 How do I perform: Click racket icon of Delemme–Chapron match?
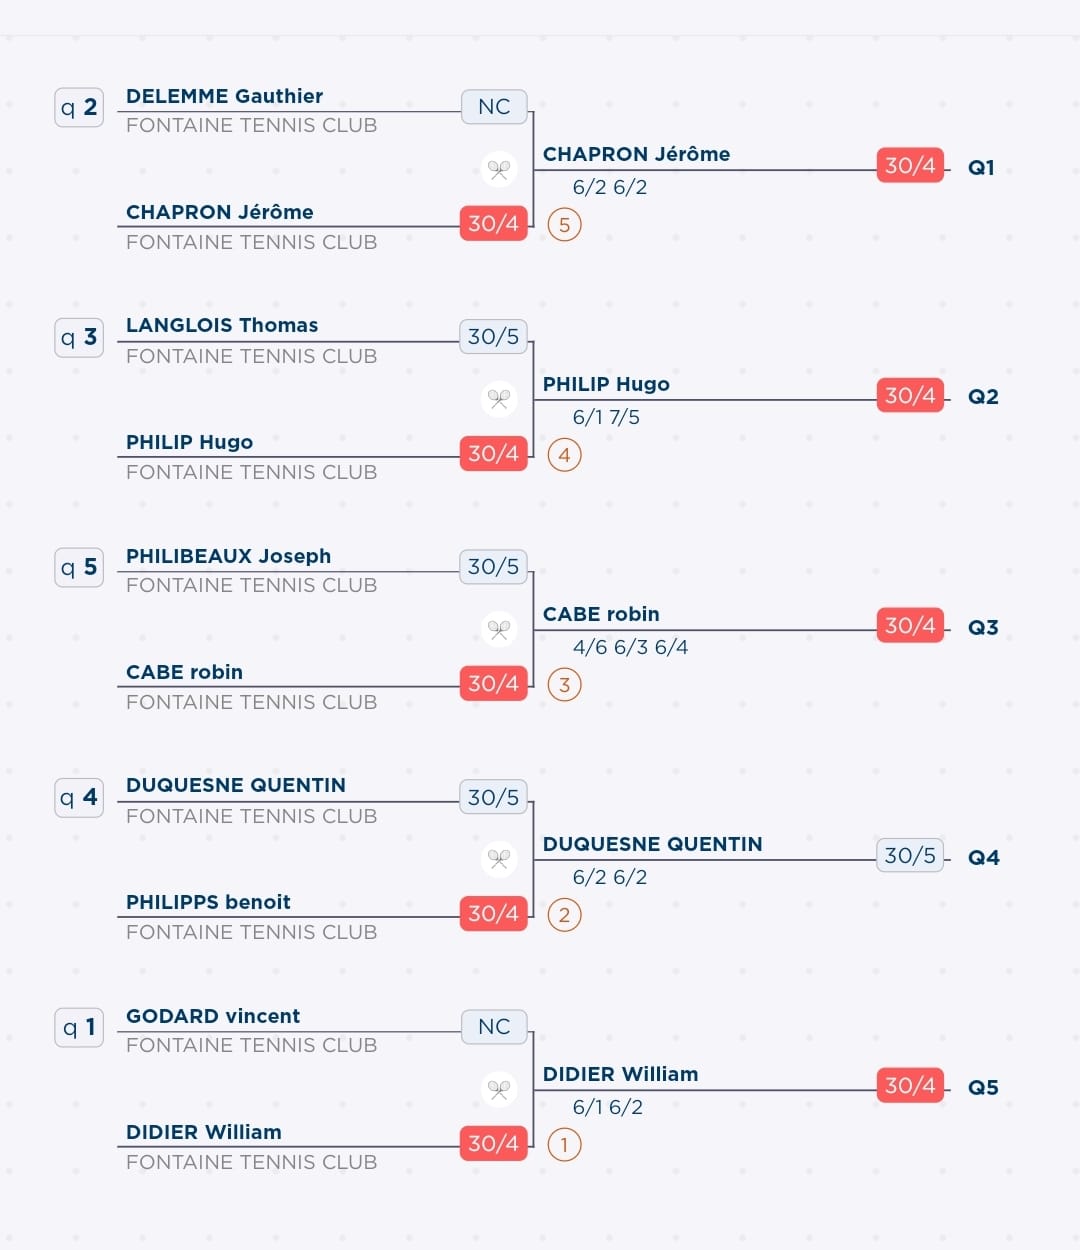point(498,169)
